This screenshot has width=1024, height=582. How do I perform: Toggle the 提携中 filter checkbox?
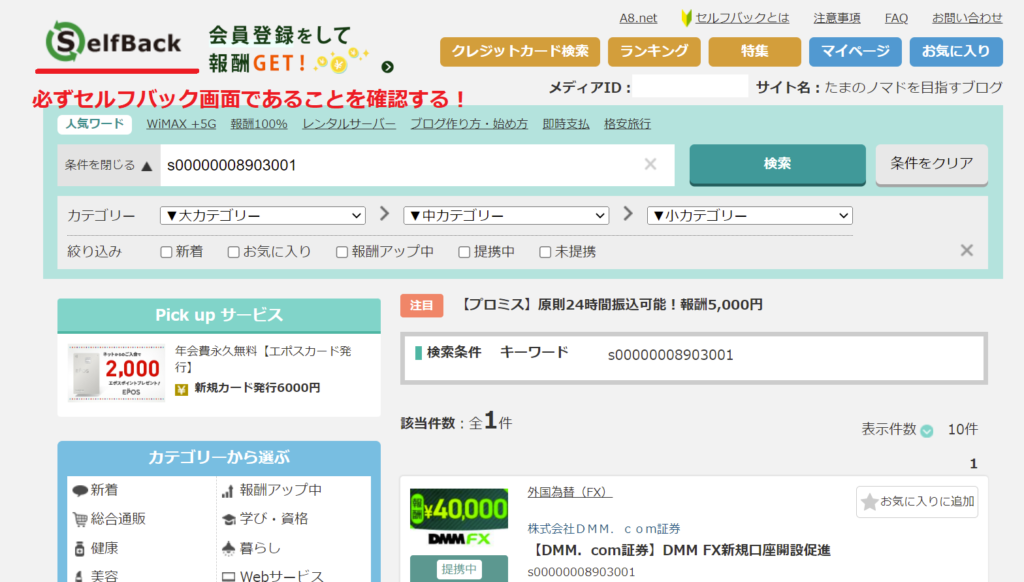pyautogui.click(x=464, y=252)
